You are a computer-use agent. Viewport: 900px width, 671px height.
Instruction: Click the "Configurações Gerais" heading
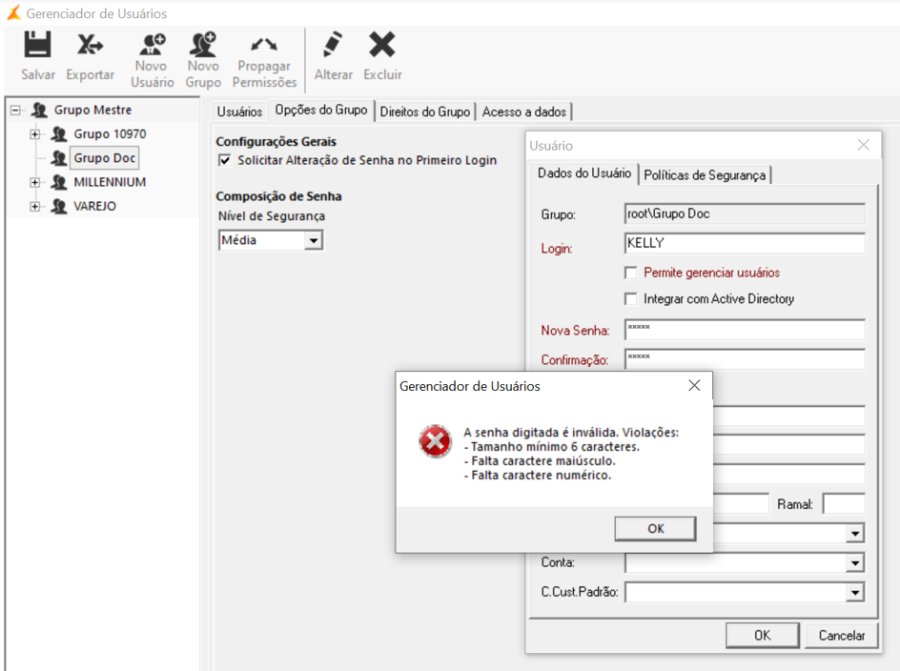pyautogui.click(x=276, y=142)
